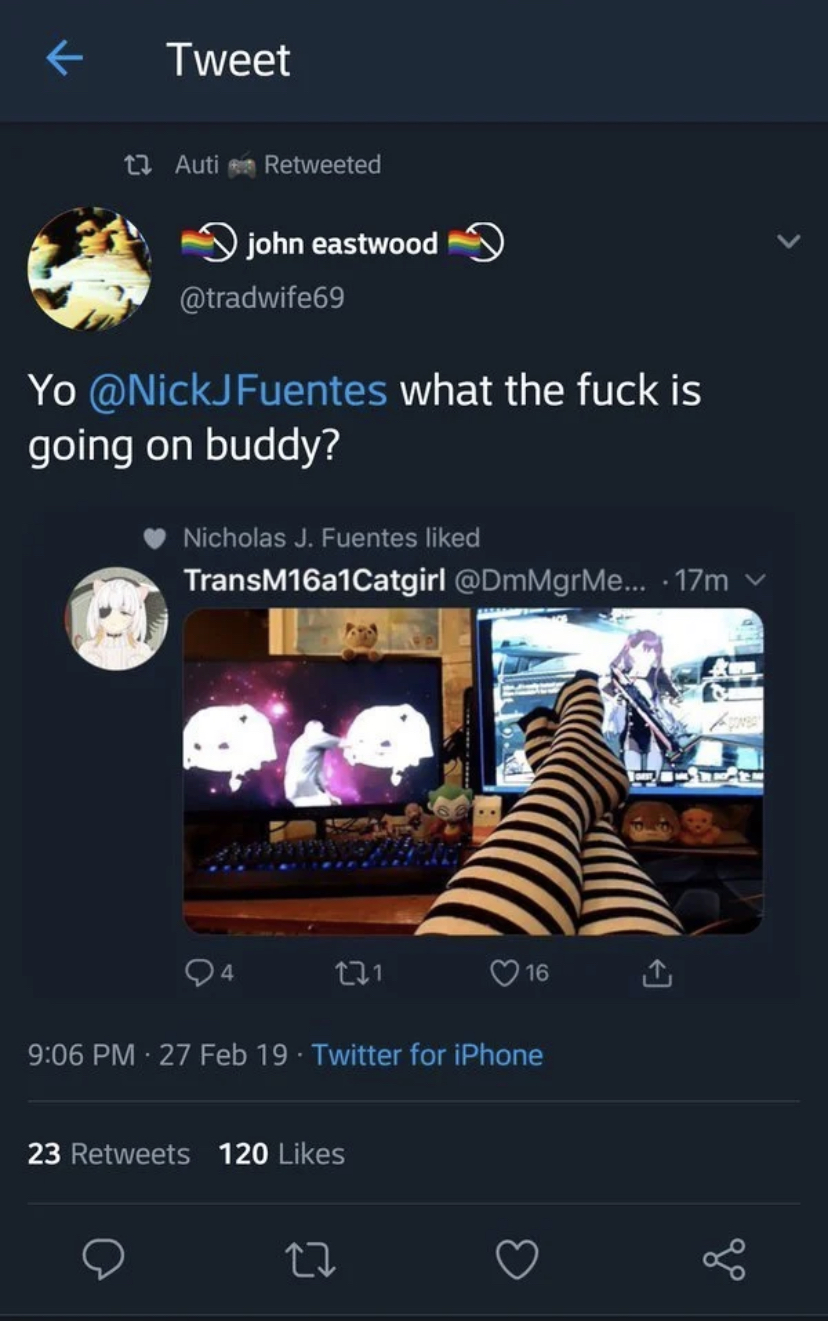The width and height of the screenshot is (828, 1321).
Task: Open the quoted tweet's striped socks photo
Action: (x=473, y=771)
